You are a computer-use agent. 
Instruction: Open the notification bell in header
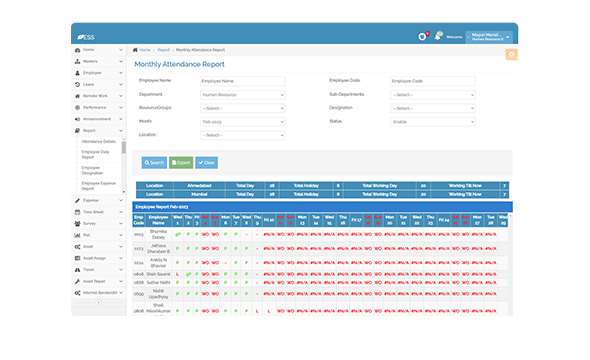(438, 36)
